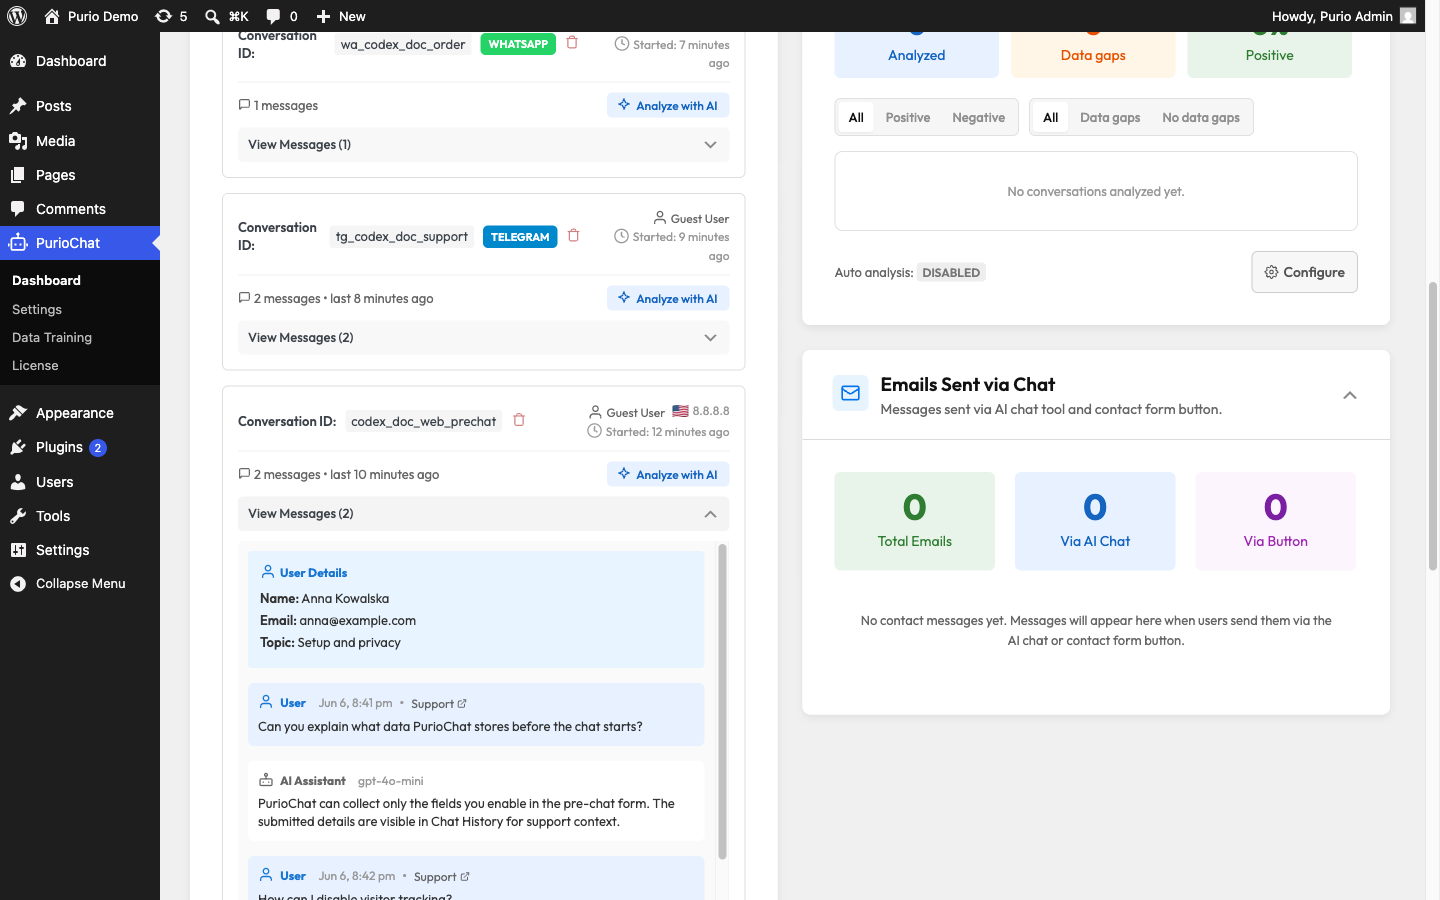This screenshot has height=900, width=1440.
Task: Click the comments bubble icon in admin bar
Action: pyautogui.click(x=273, y=16)
